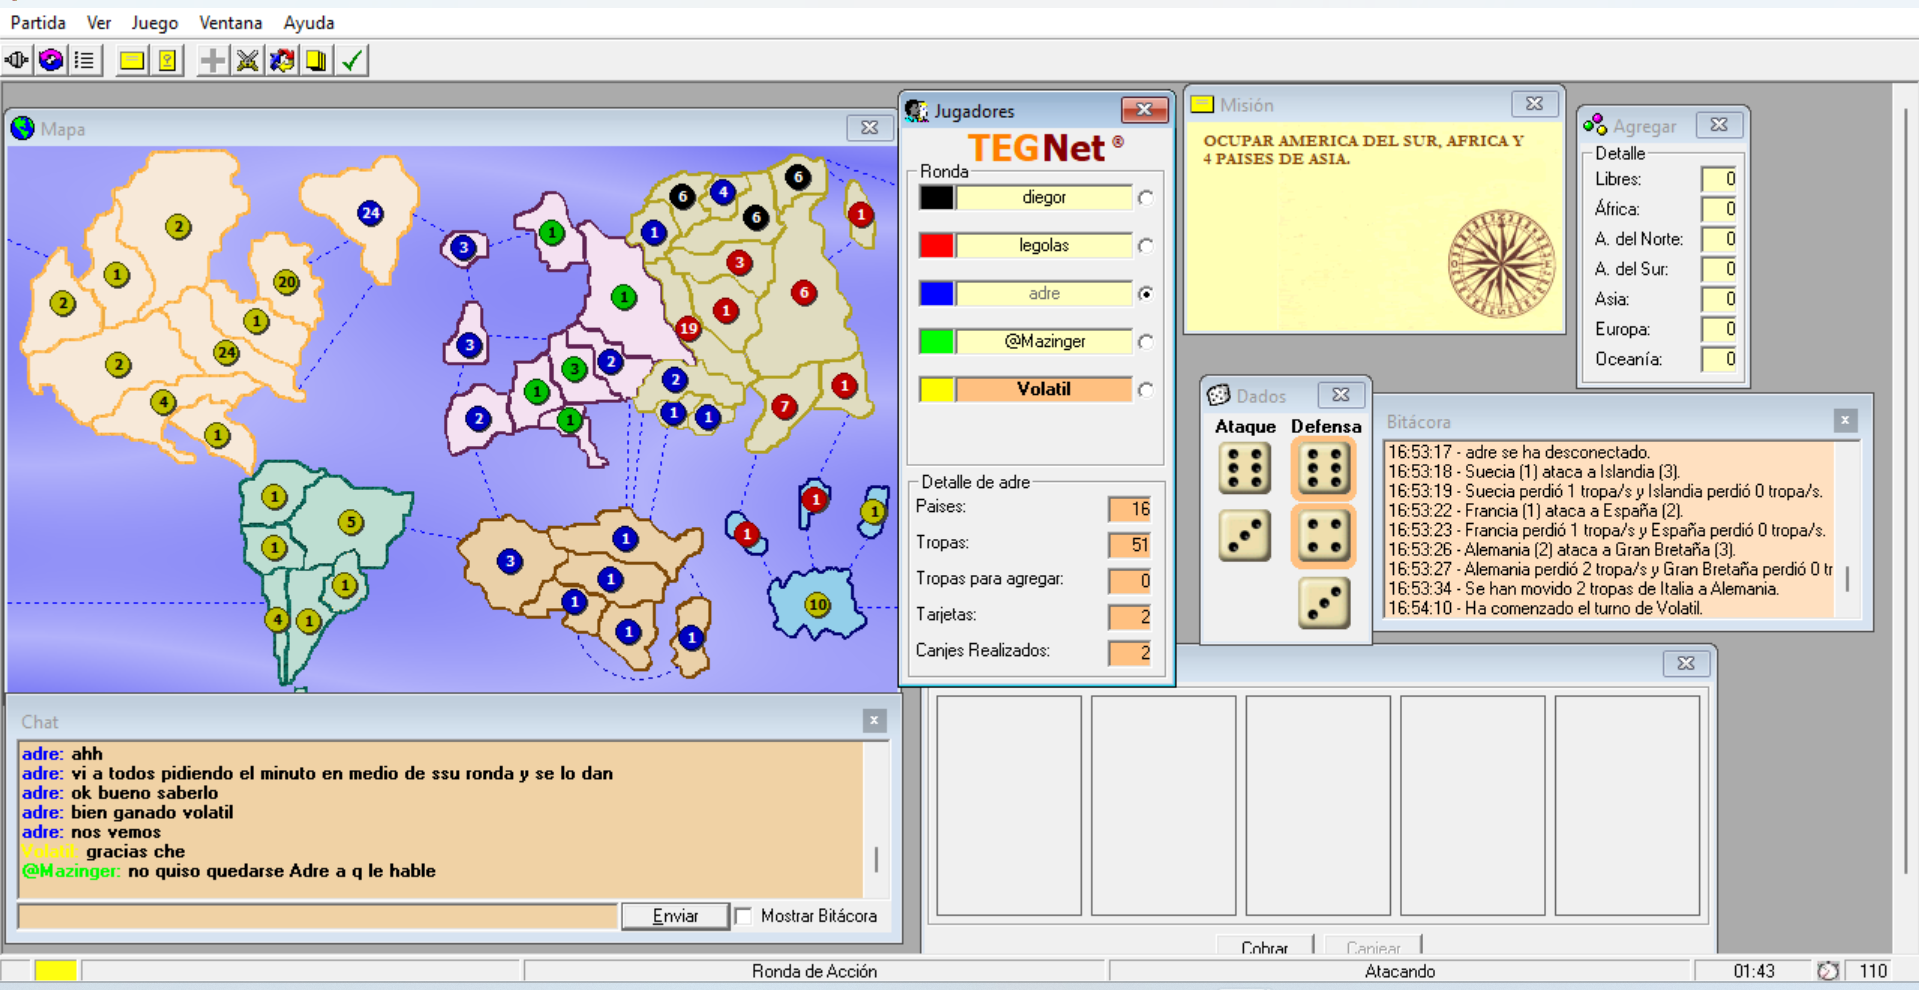Viewport: 1919px width, 990px height.
Task: Click the red color swatch for legolas
Action: 936,246
